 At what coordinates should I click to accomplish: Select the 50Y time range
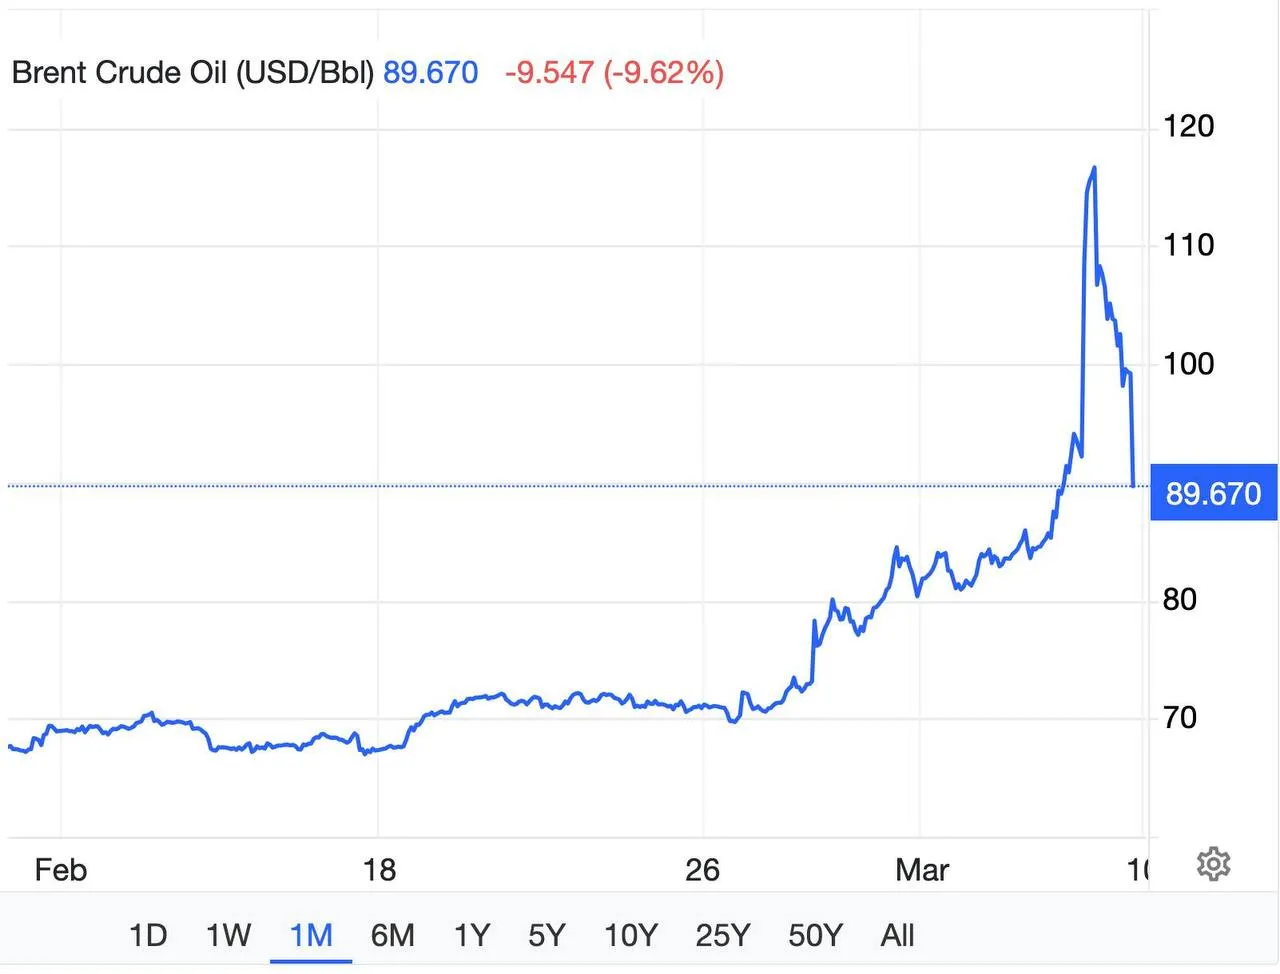[815, 936]
